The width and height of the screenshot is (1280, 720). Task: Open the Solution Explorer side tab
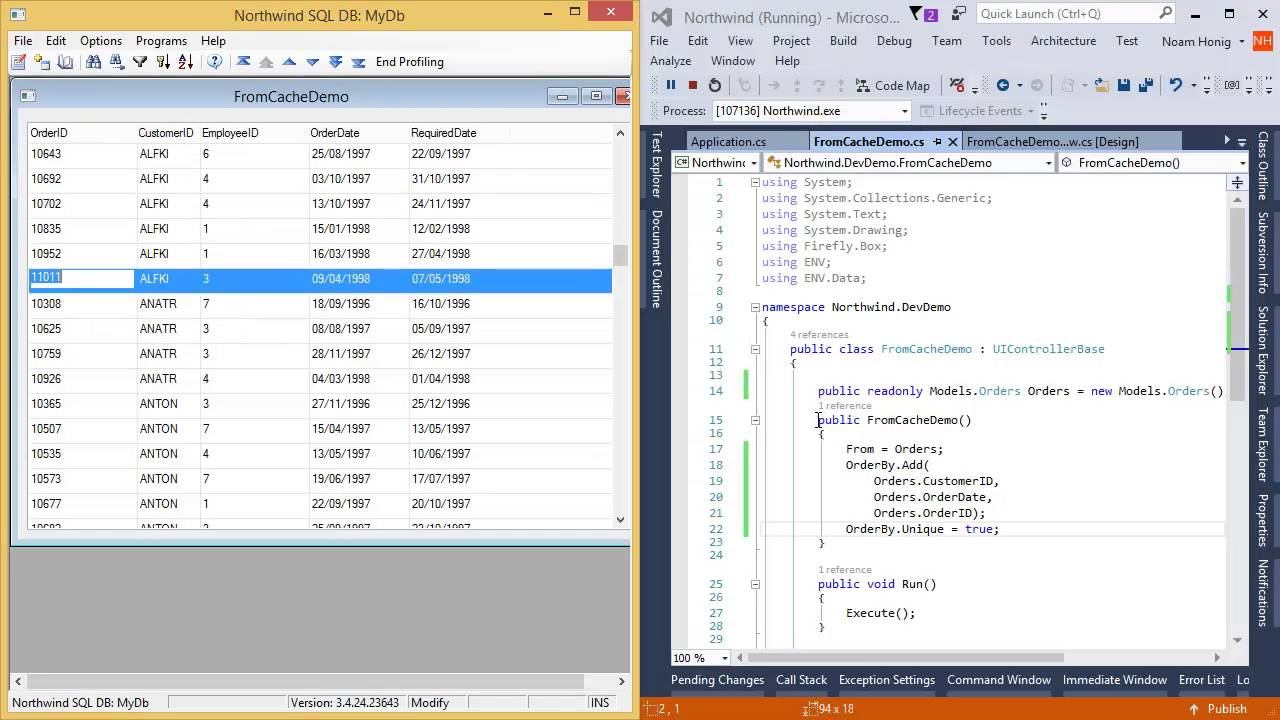(1263, 350)
